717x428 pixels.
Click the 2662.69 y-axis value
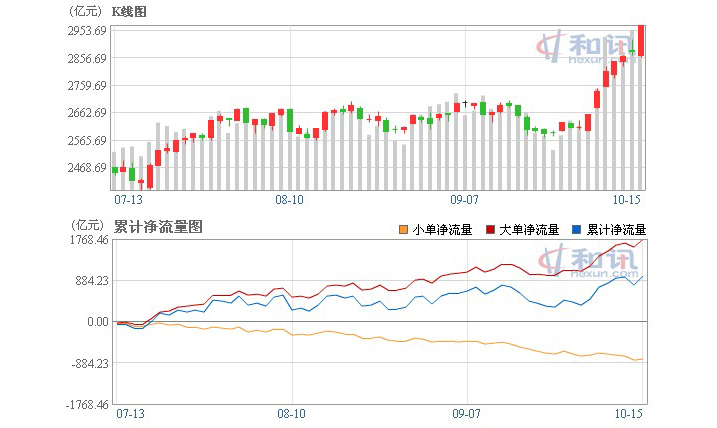pyautogui.click(x=87, y=113)
